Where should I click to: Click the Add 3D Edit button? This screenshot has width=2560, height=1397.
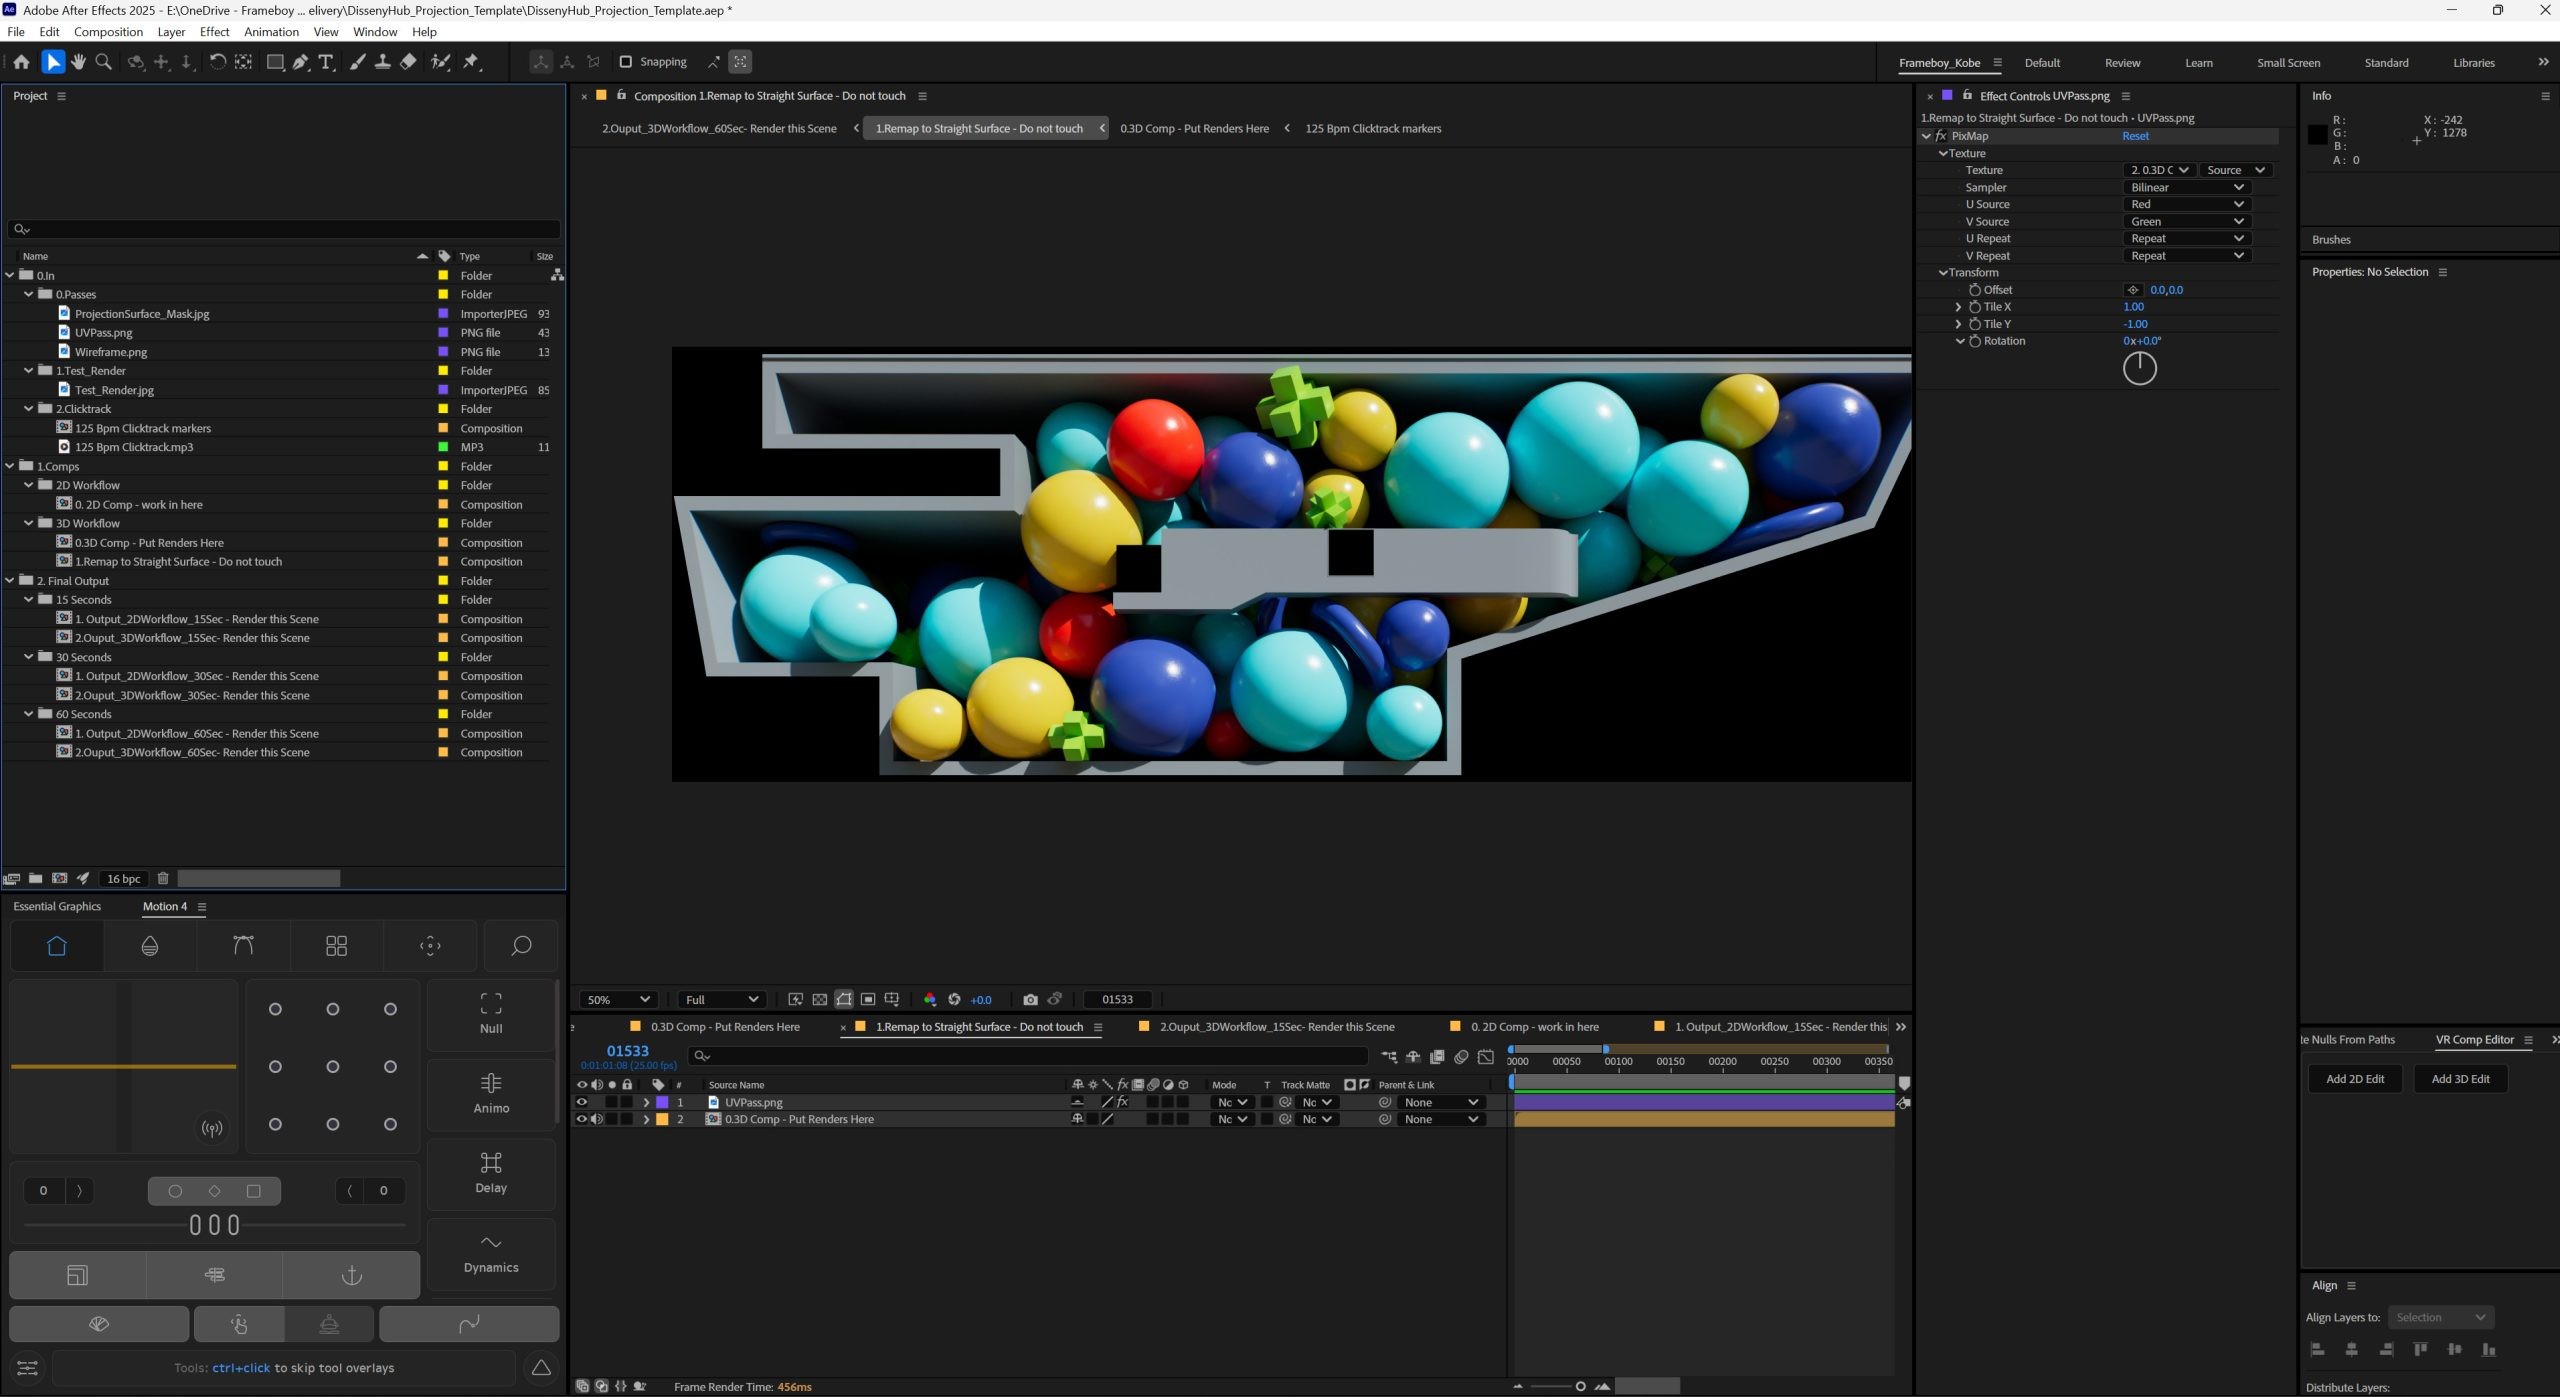pyautogui.click(x=2460, y=1079)
